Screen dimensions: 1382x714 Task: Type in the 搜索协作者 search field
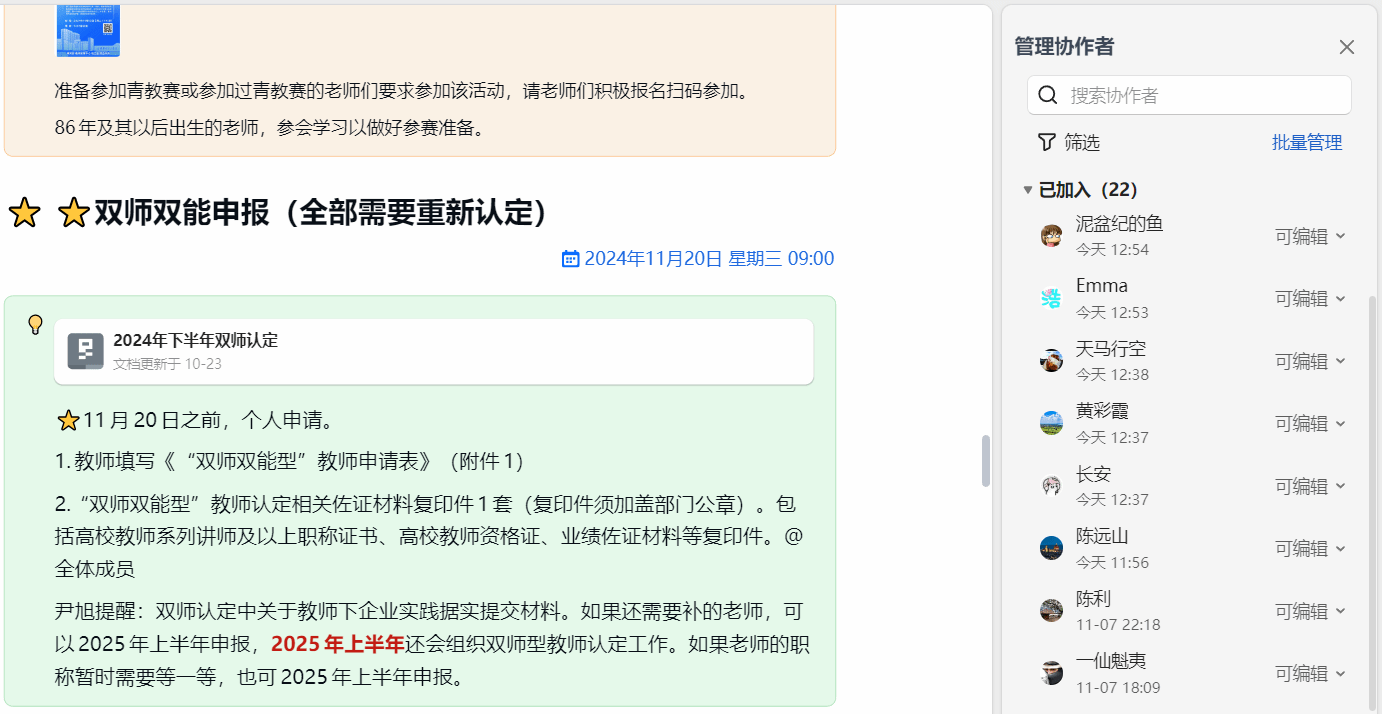pos(1200,95)
